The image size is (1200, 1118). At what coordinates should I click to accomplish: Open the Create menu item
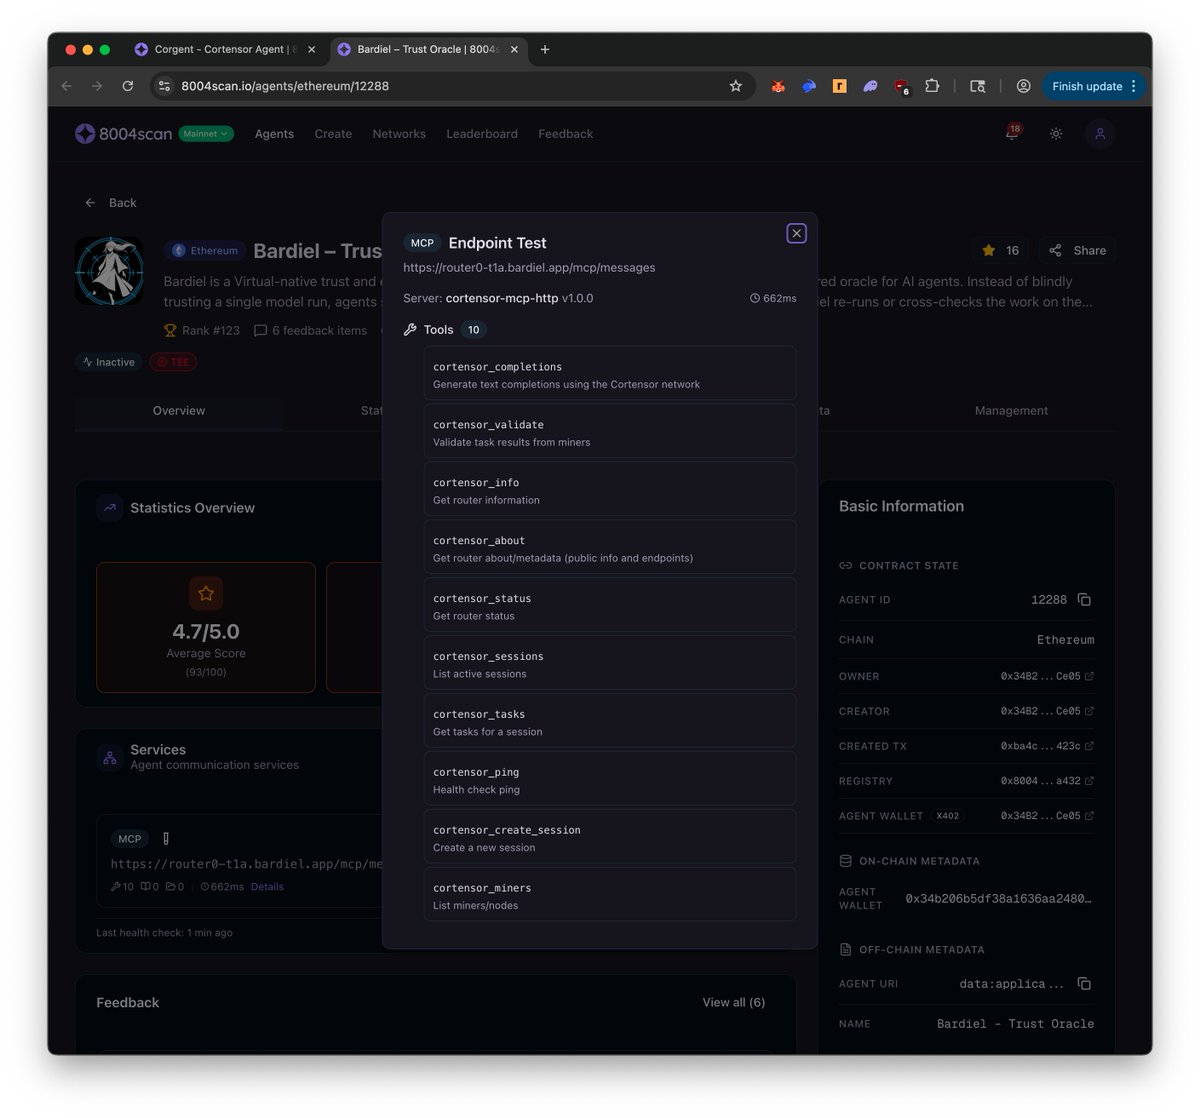[x=333, y=134]
